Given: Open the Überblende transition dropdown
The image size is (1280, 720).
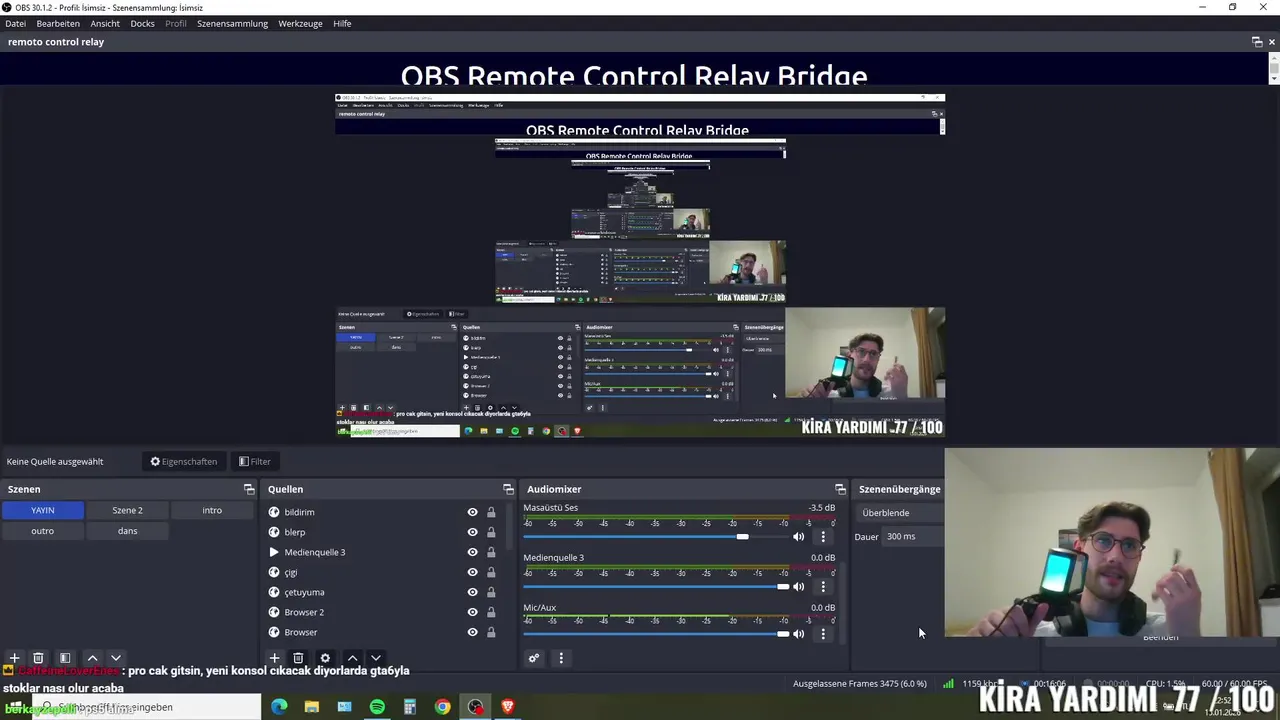Looking at the screenshot, I should (899, 512).
